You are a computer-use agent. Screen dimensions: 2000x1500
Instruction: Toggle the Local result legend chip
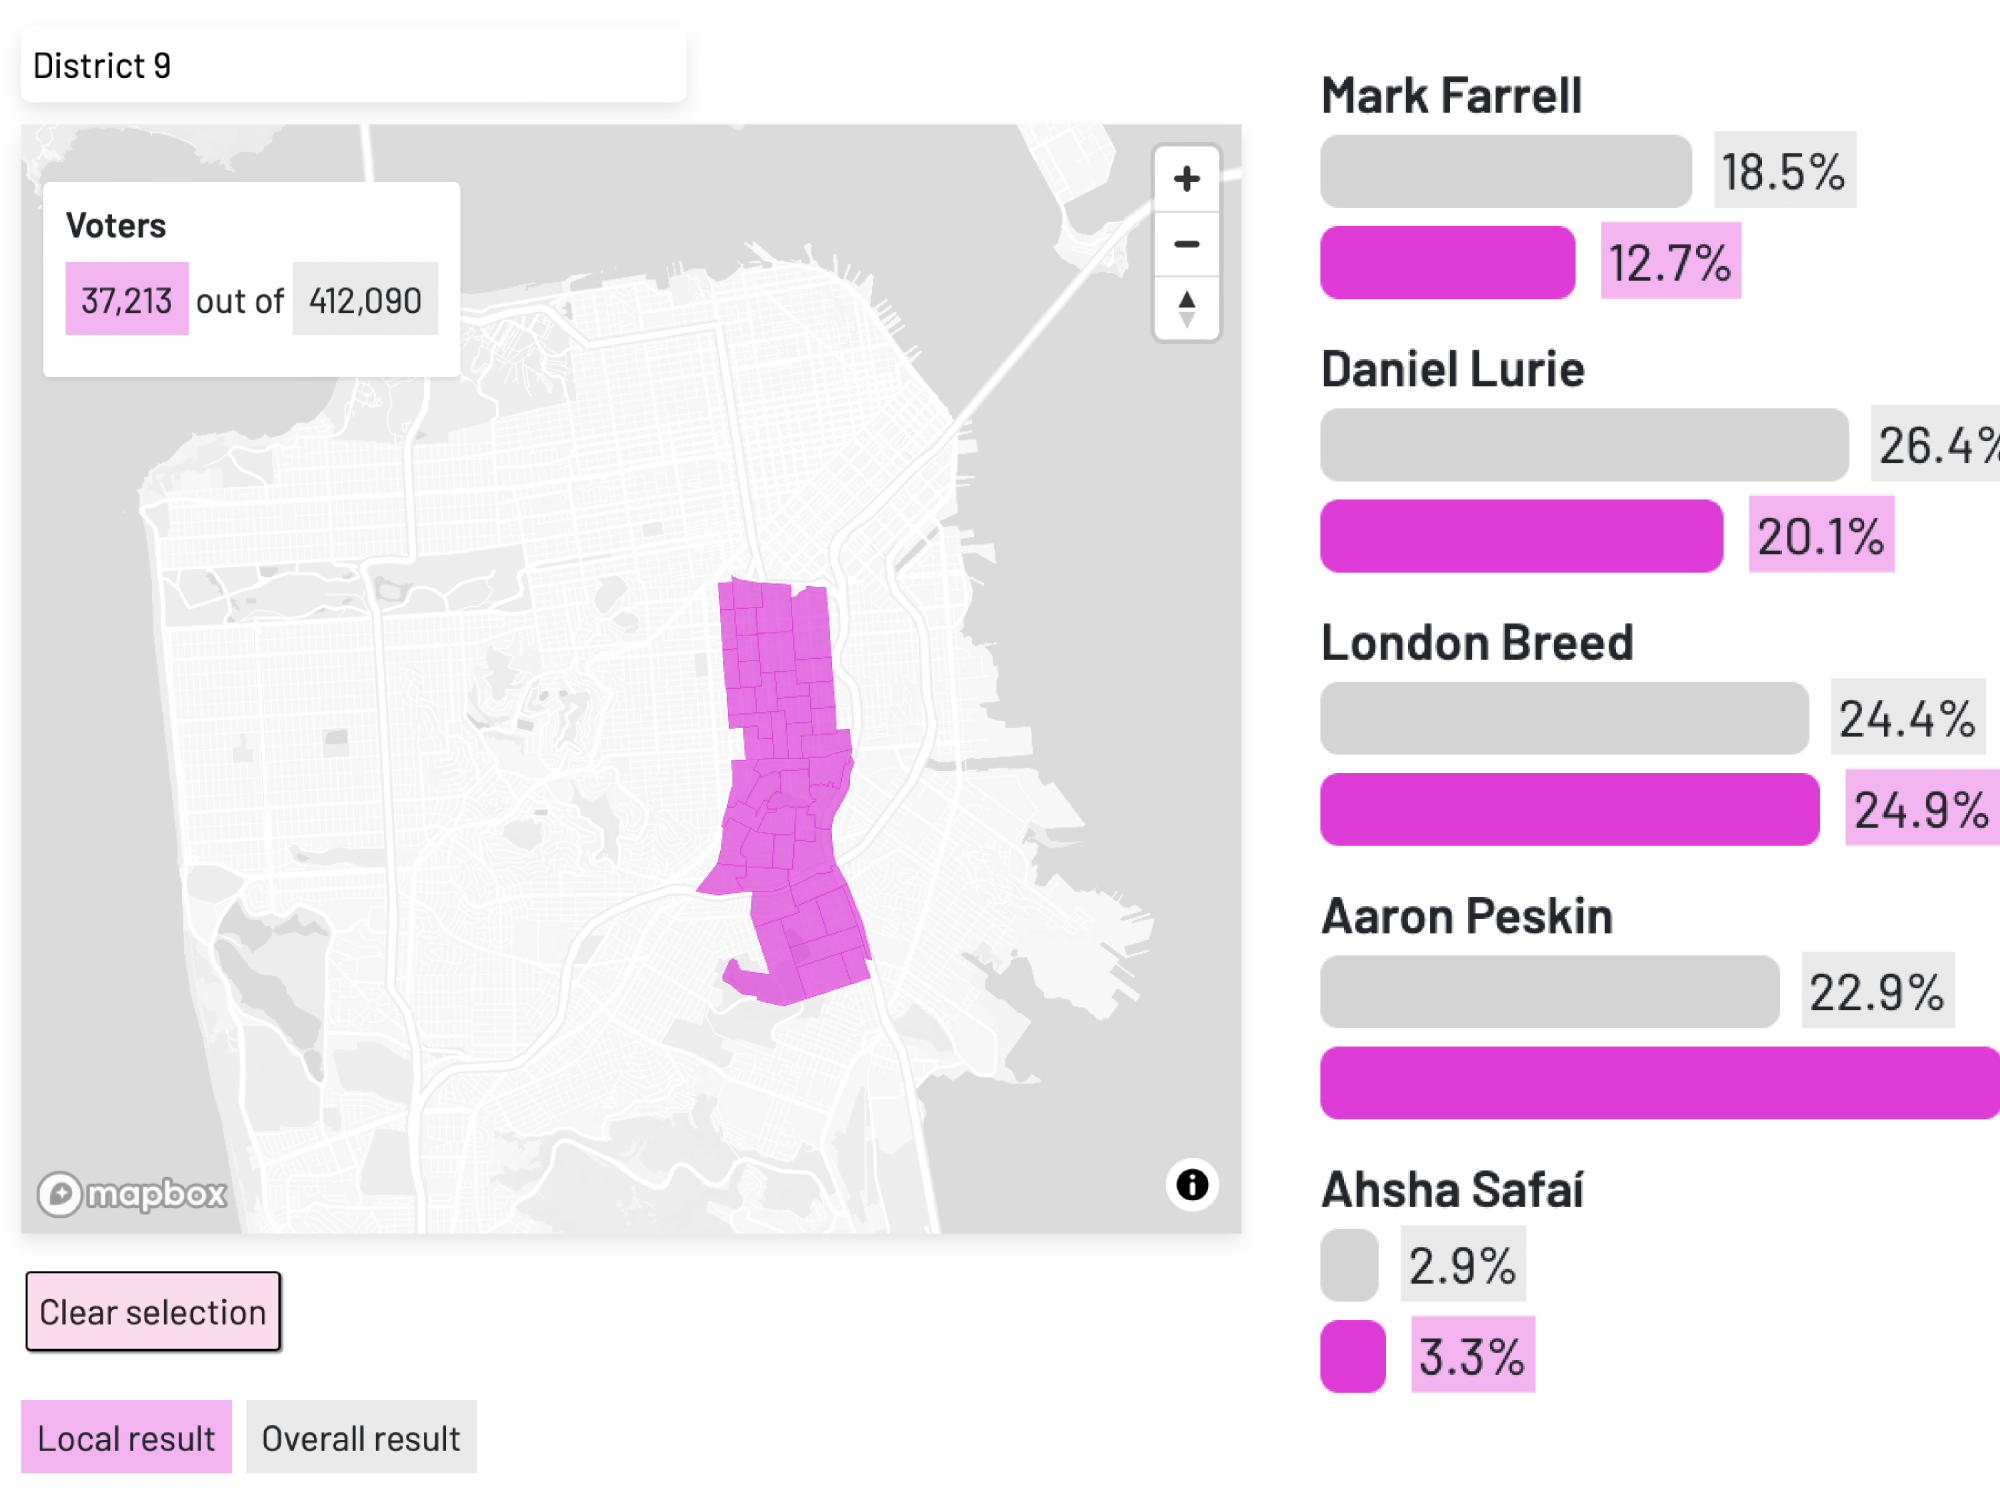pyautogui.click(x=128, y=1437)
